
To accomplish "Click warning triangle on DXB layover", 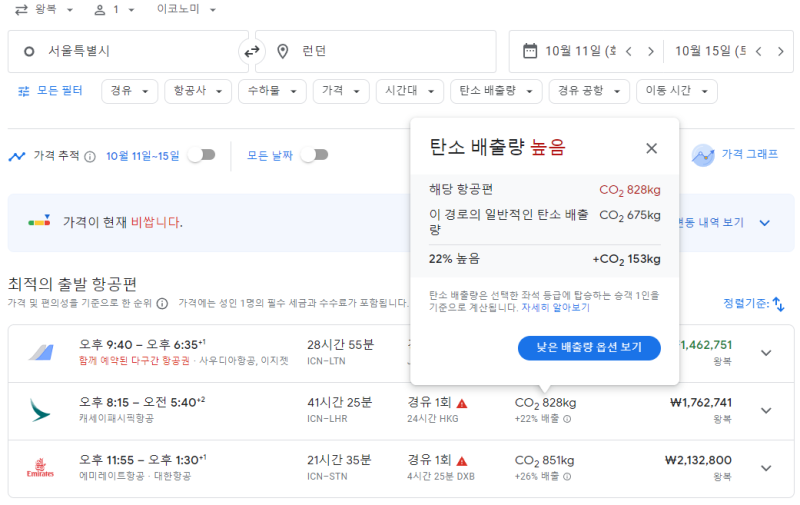I will tap(462, 461).
